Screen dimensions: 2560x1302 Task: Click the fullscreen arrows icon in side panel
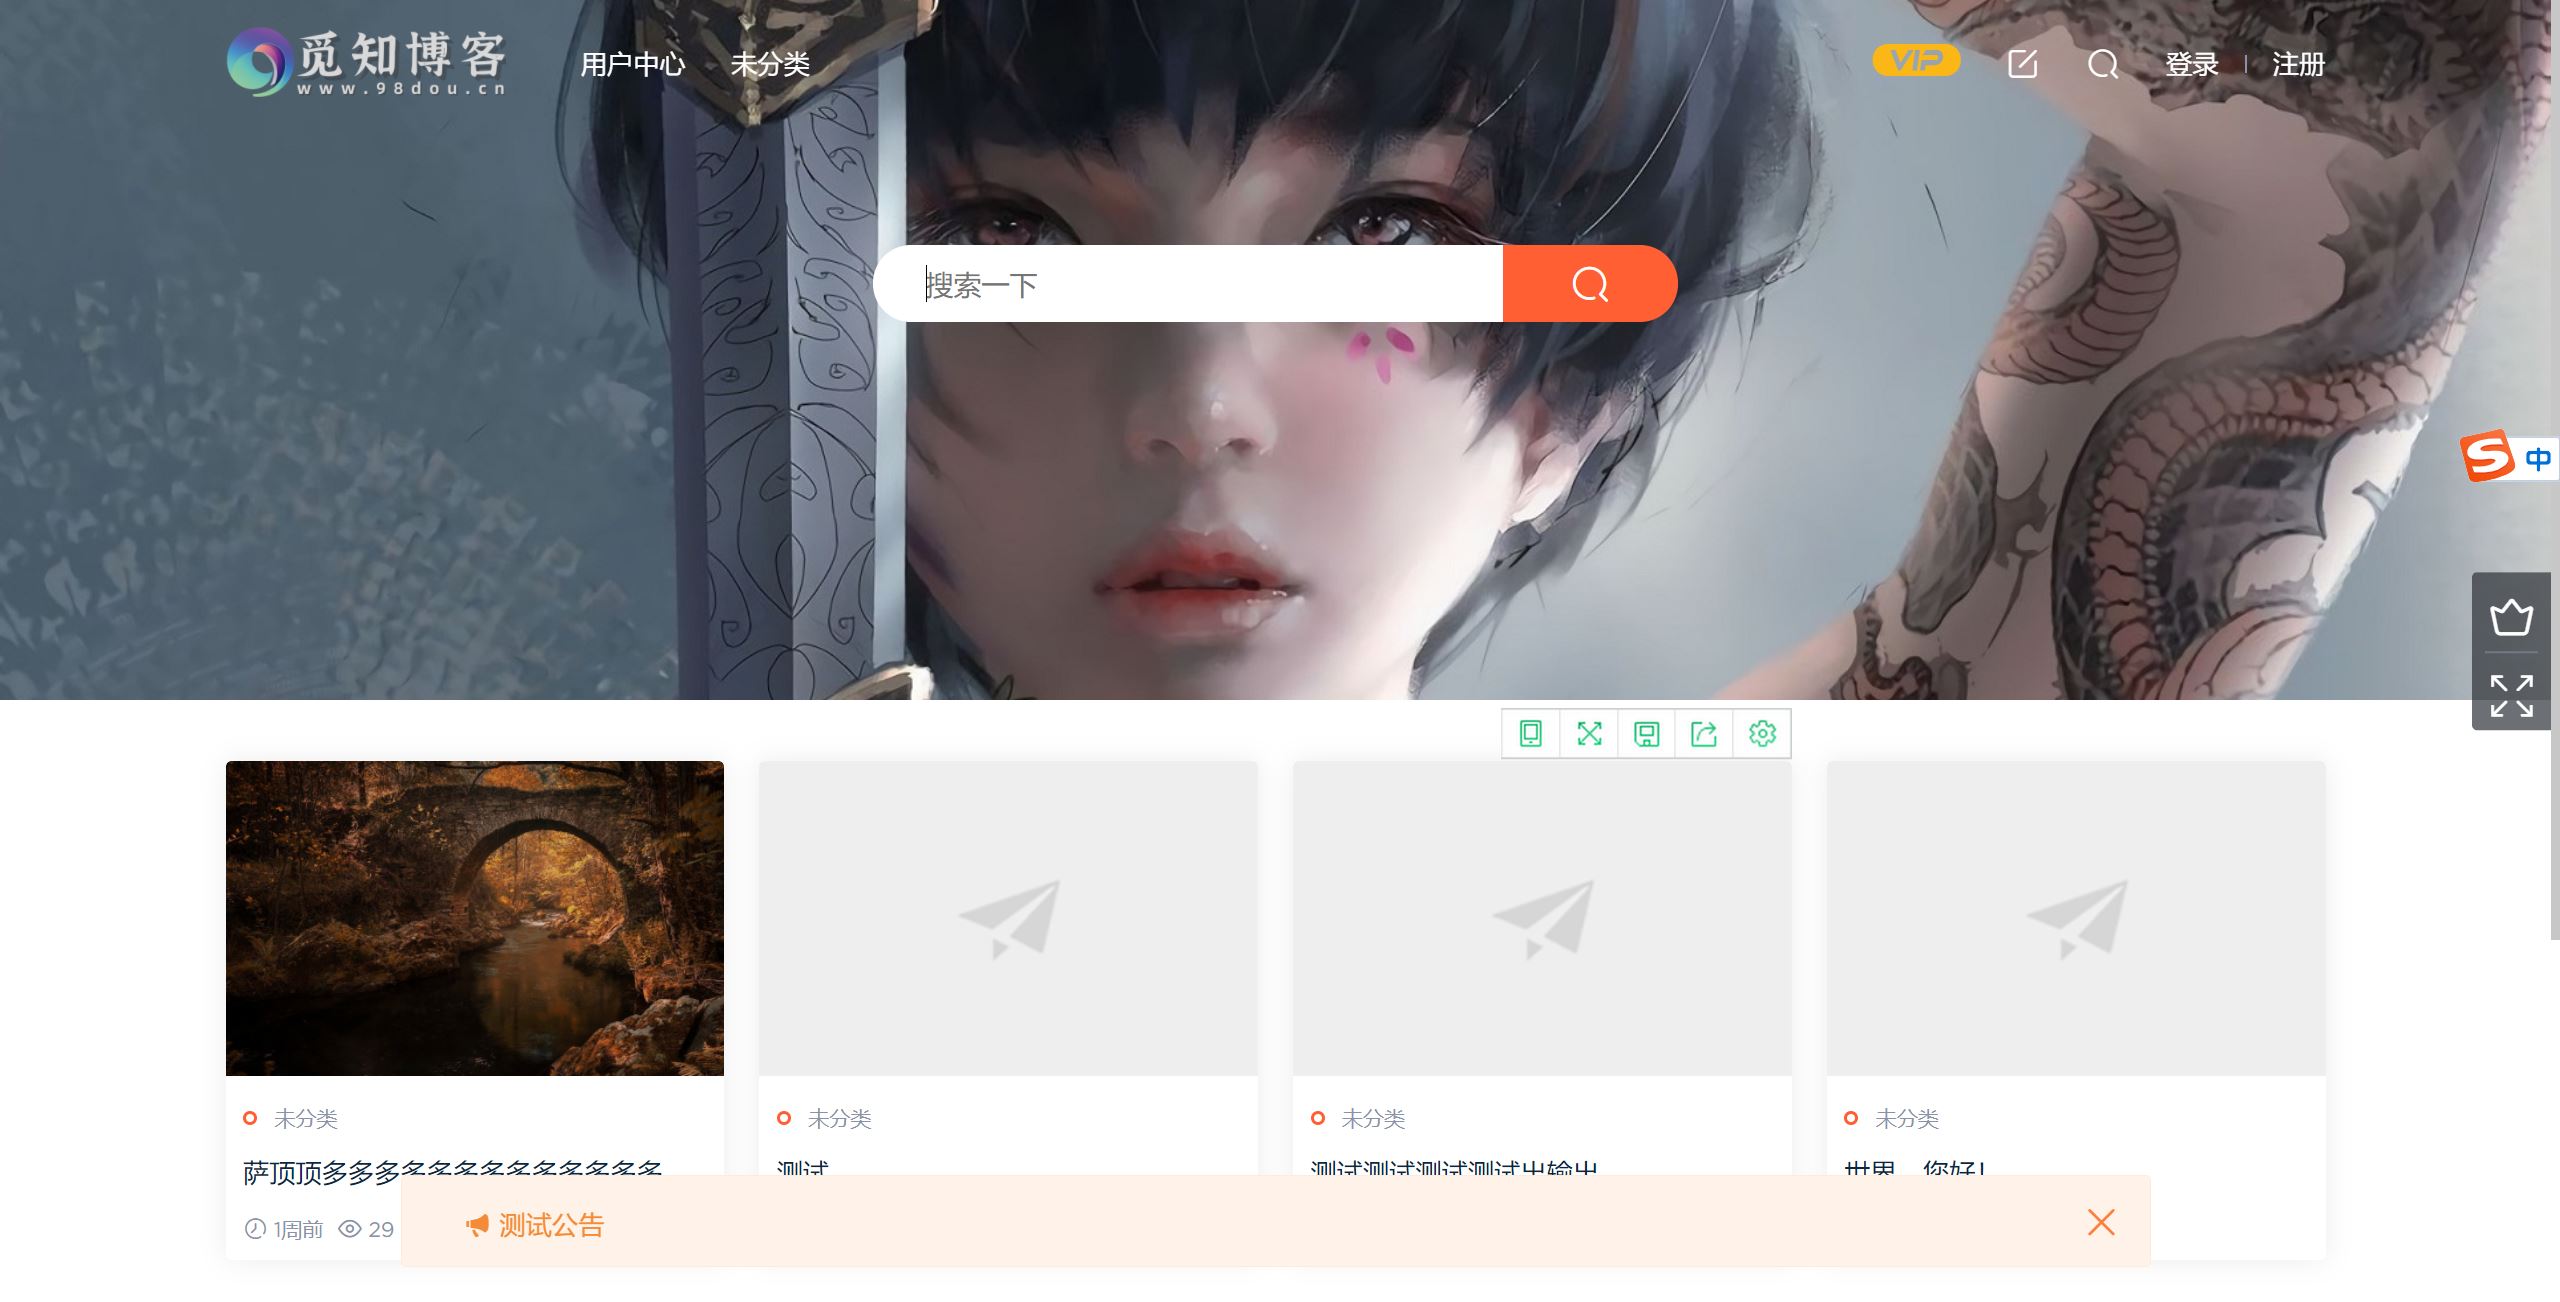[2511, 696]
